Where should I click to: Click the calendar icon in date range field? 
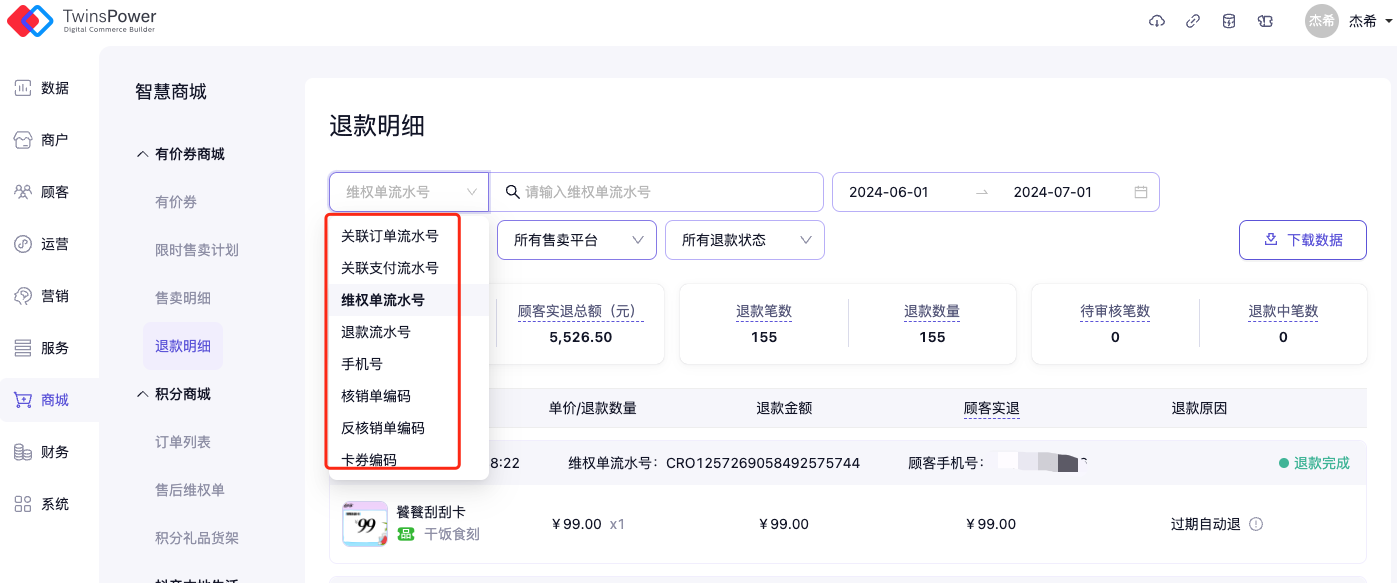1141,192
